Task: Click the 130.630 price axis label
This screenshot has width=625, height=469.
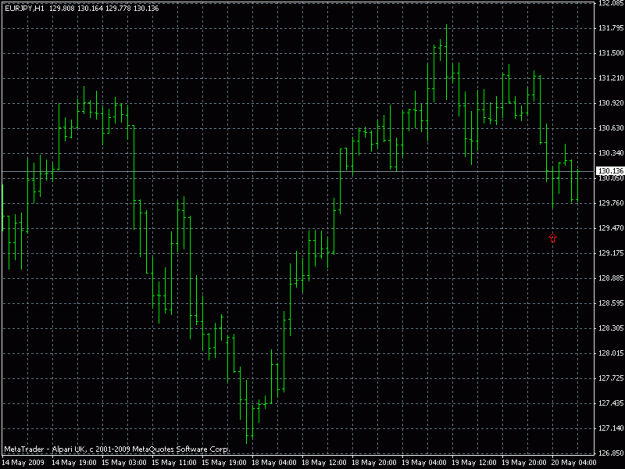Action: pos(611,128)
